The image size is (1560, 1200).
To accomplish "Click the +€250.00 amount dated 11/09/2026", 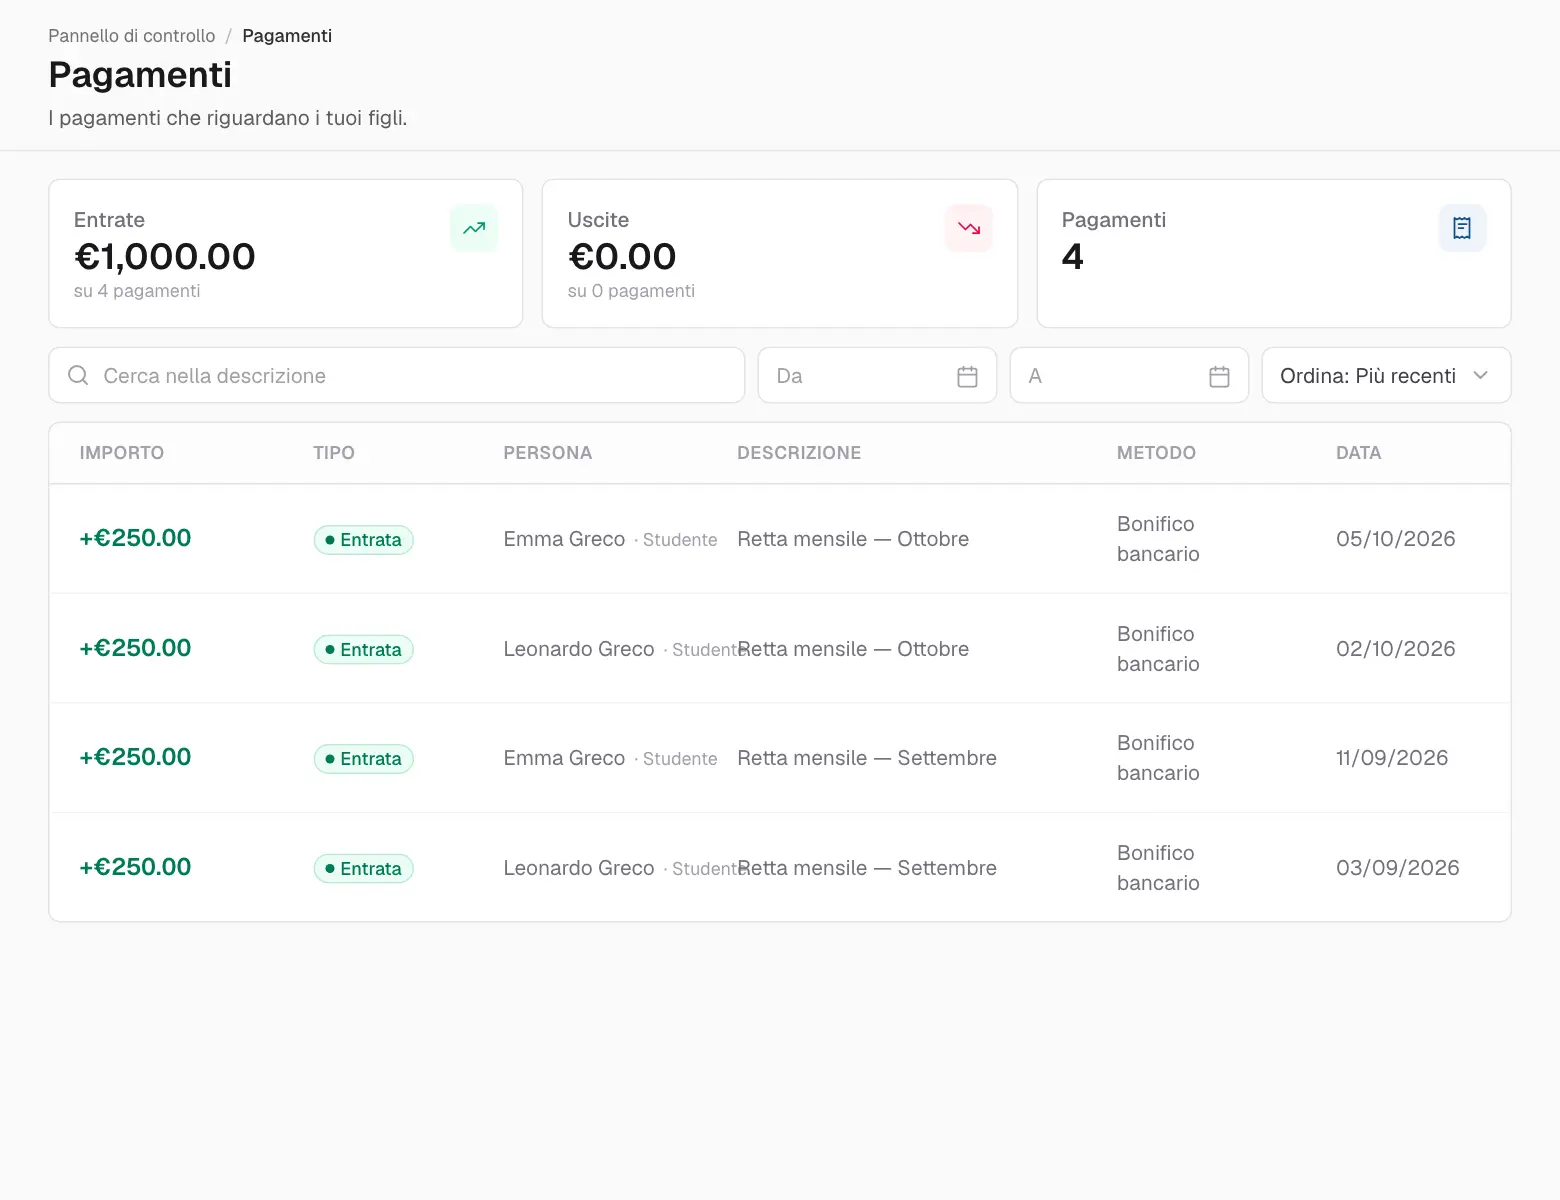I will [x=135, y=757].
